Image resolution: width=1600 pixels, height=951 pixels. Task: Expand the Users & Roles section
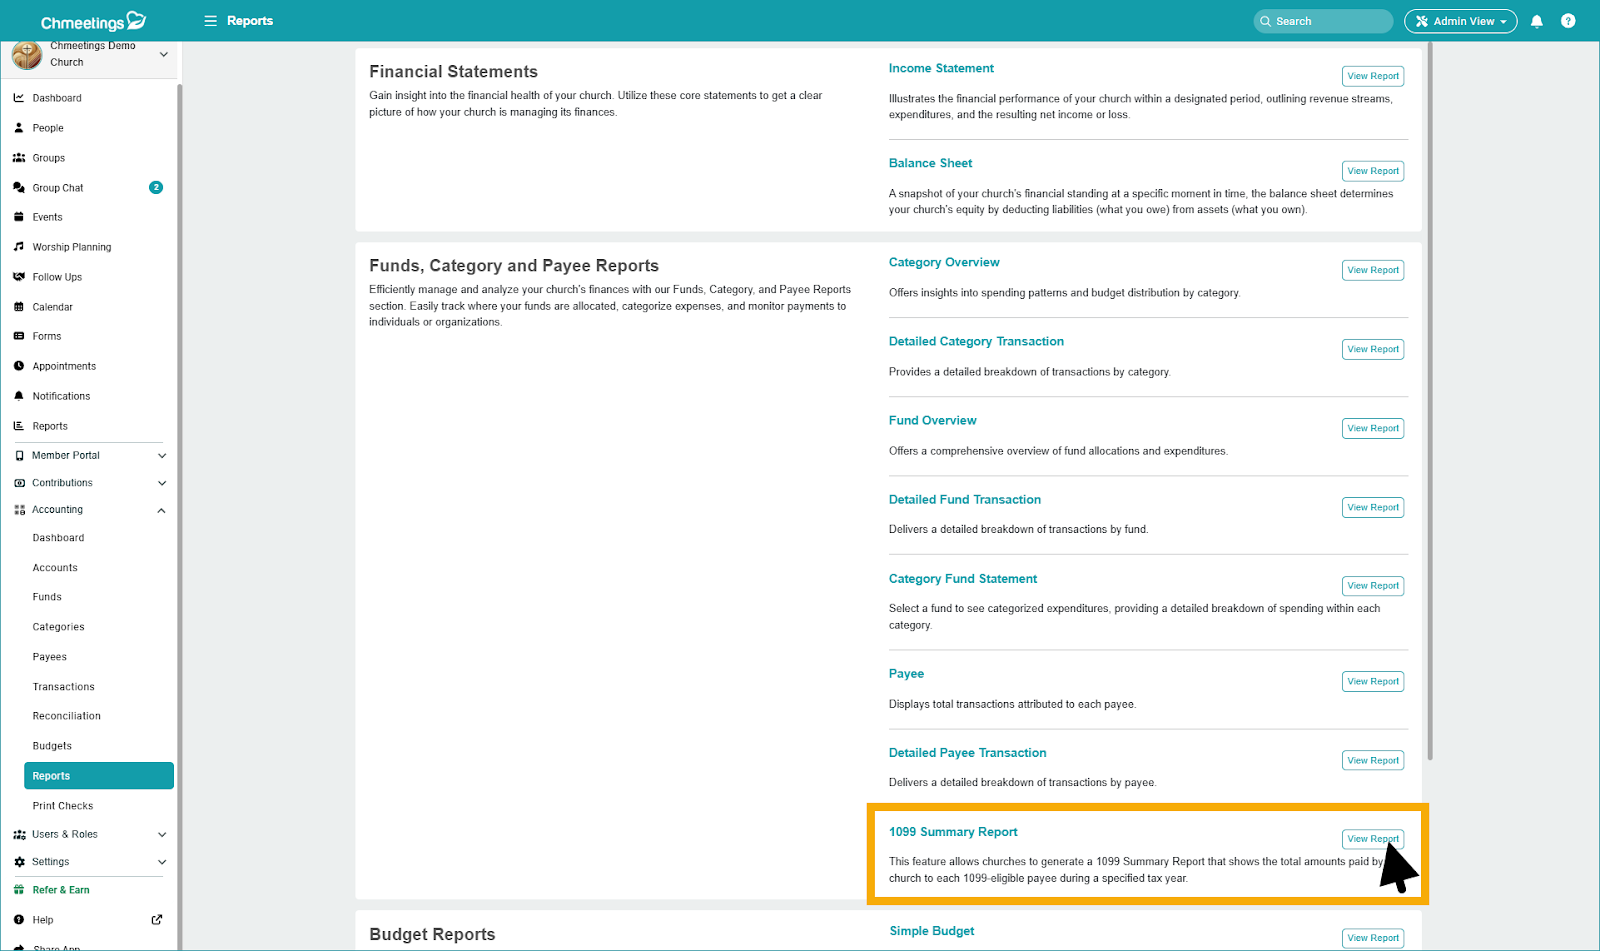pyautogui.click(x=162, y=835)
